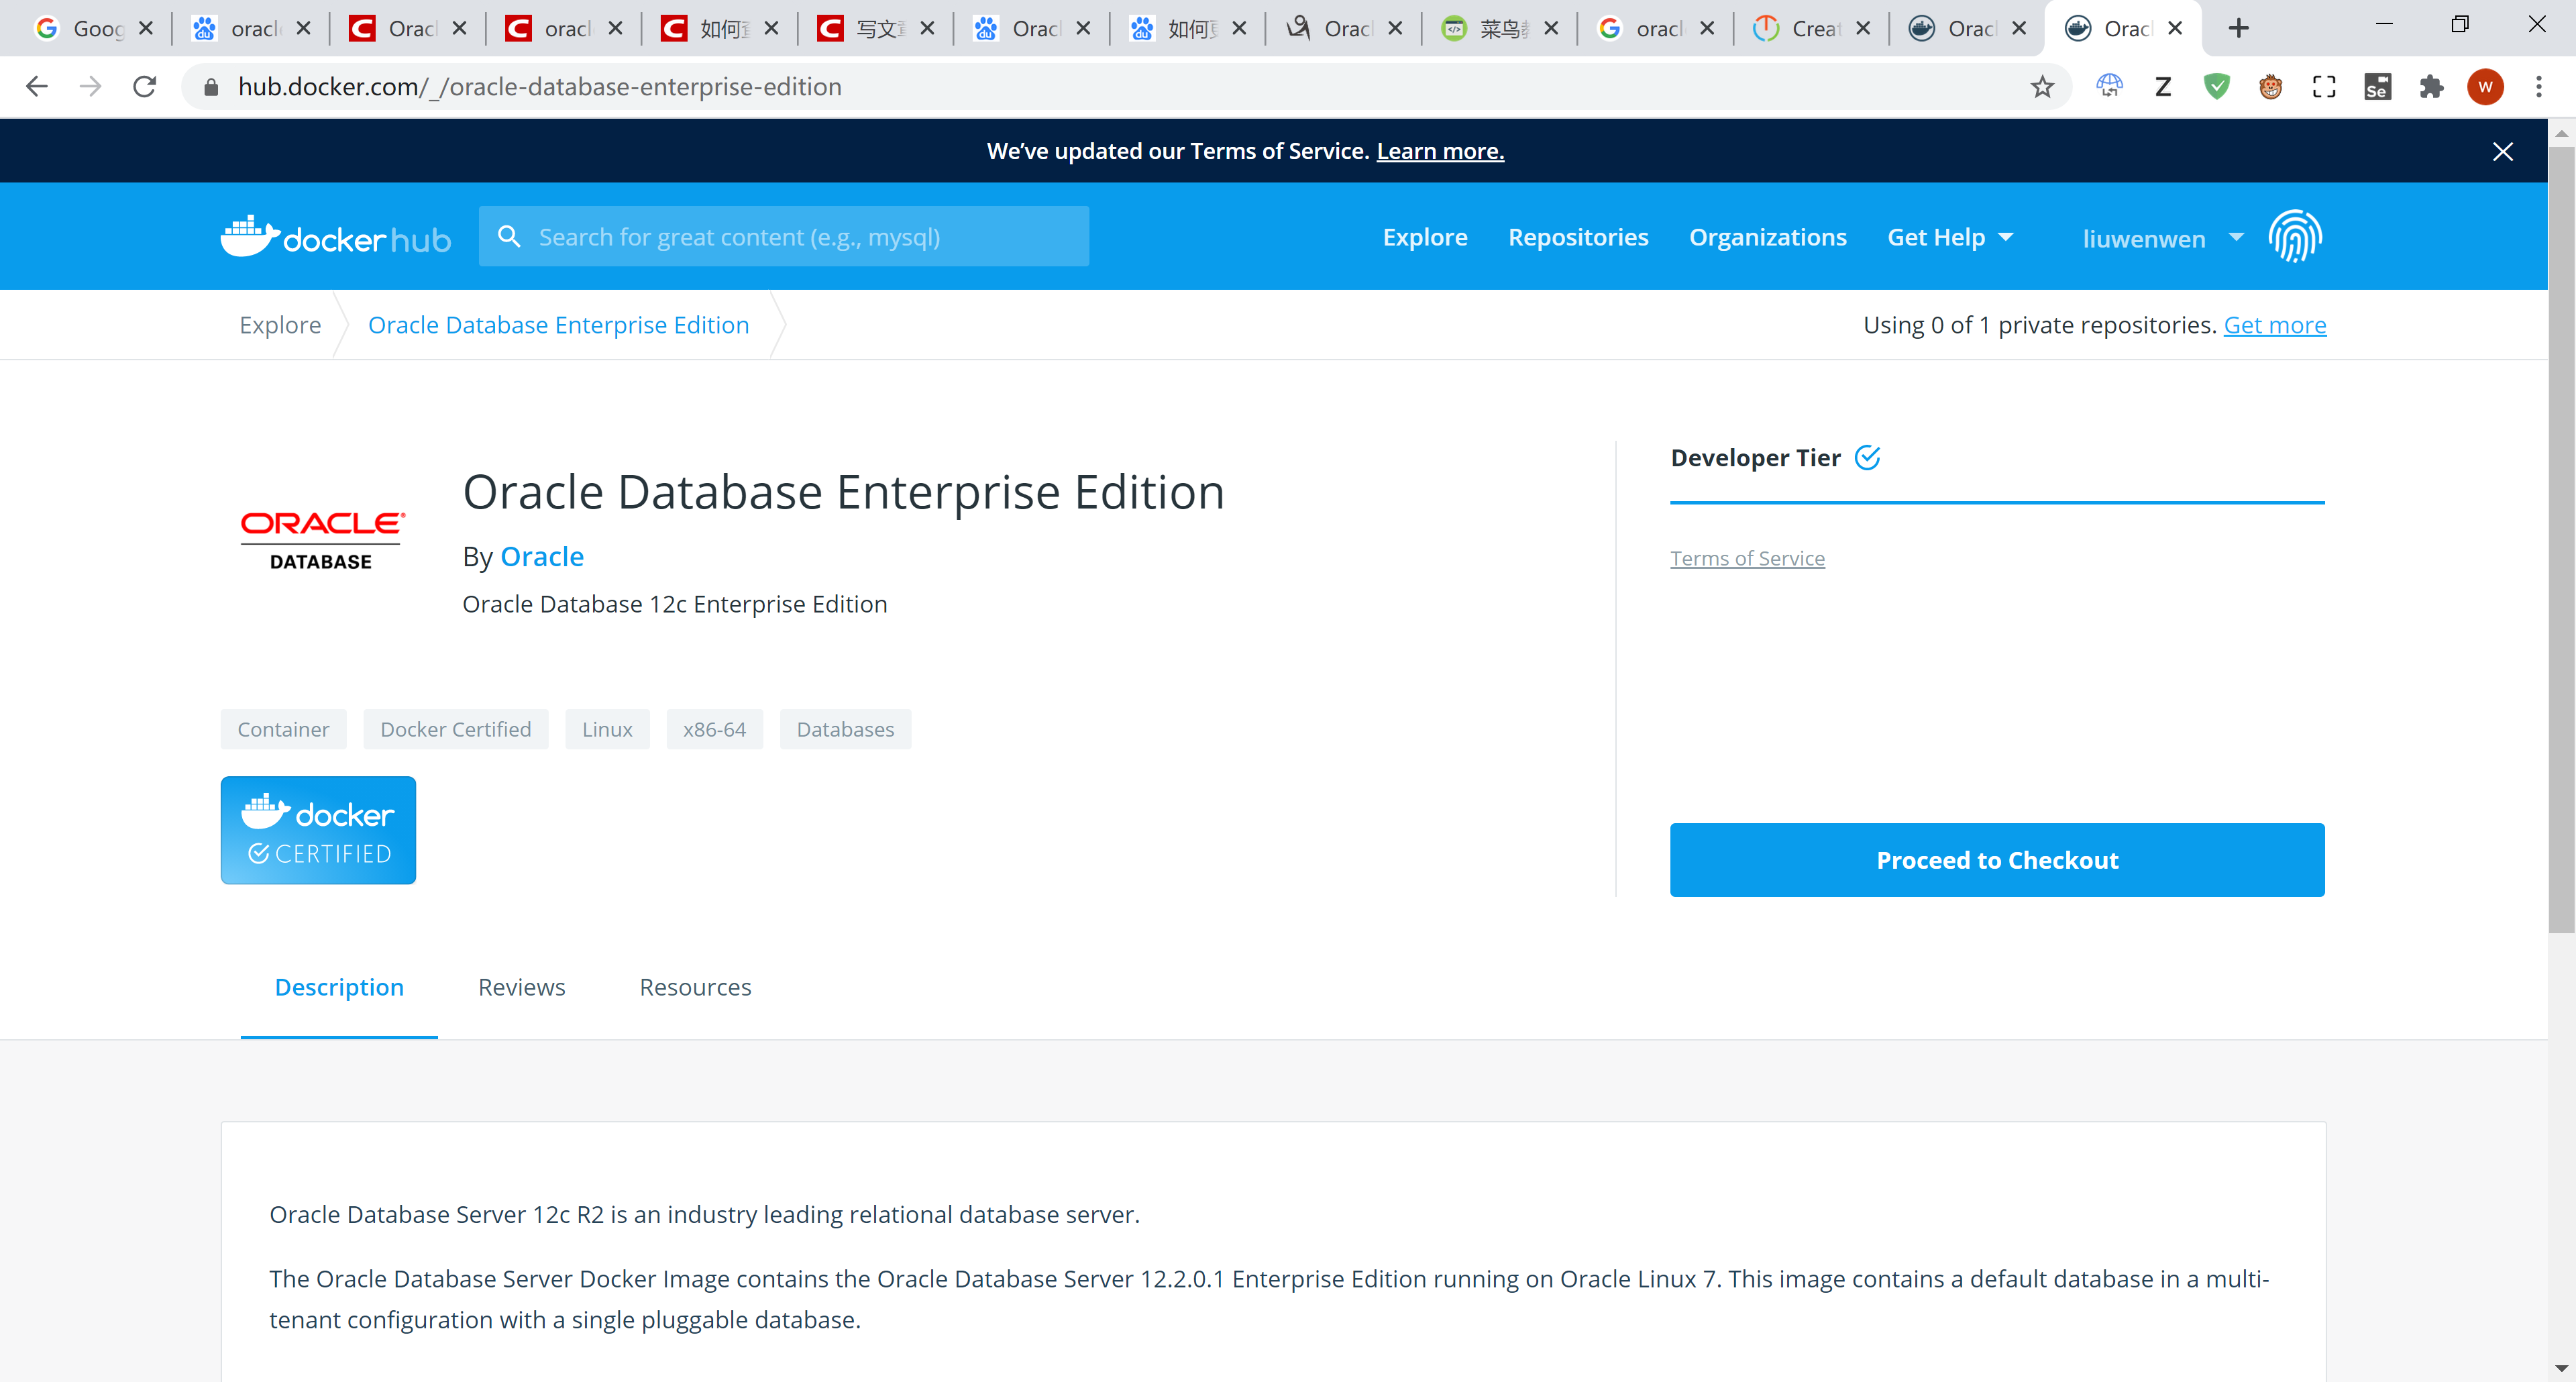The height and width of the screenshot is (1382, 2576).
Task: Close the active Oracle tab
Action: tap(2175, 28)
